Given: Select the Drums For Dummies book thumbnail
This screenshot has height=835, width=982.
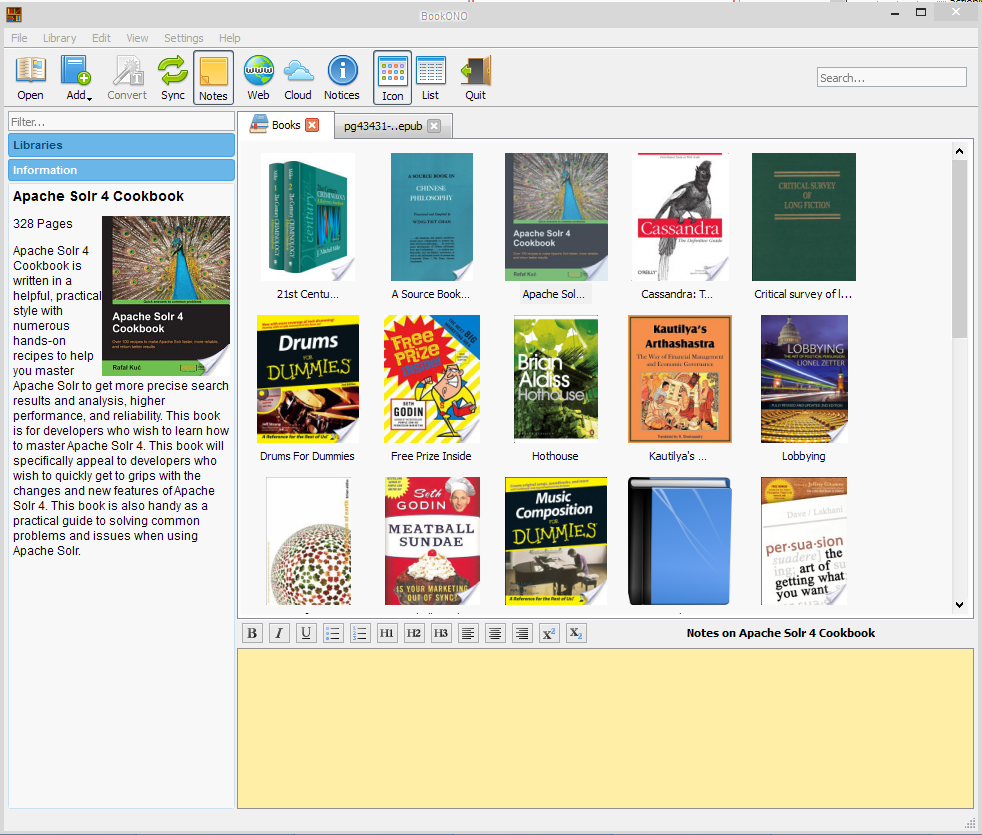Looking at the screenshot, I should point(307,379).
